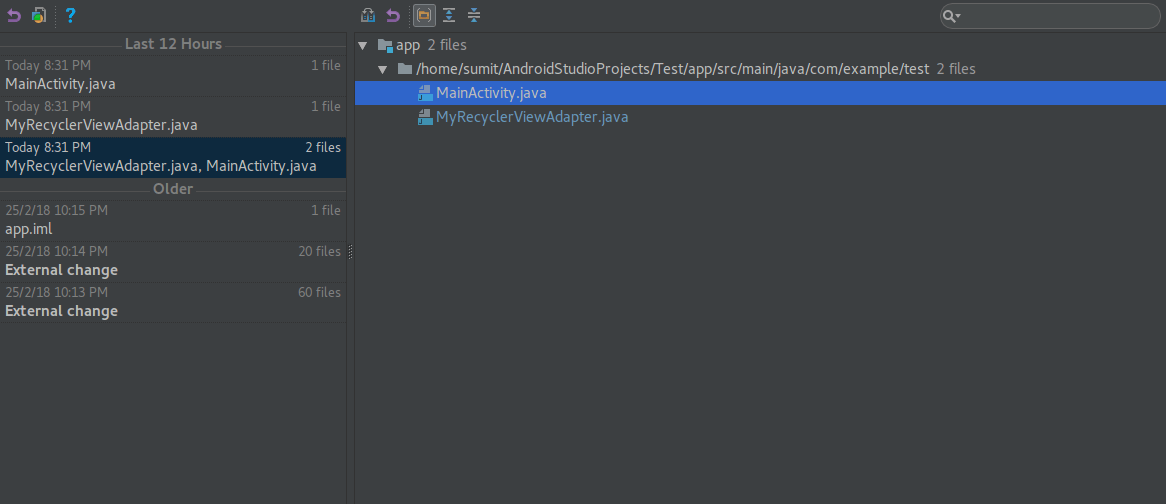Click the Expand All icon
This screenshot has height=504, width=1166.
449,15
